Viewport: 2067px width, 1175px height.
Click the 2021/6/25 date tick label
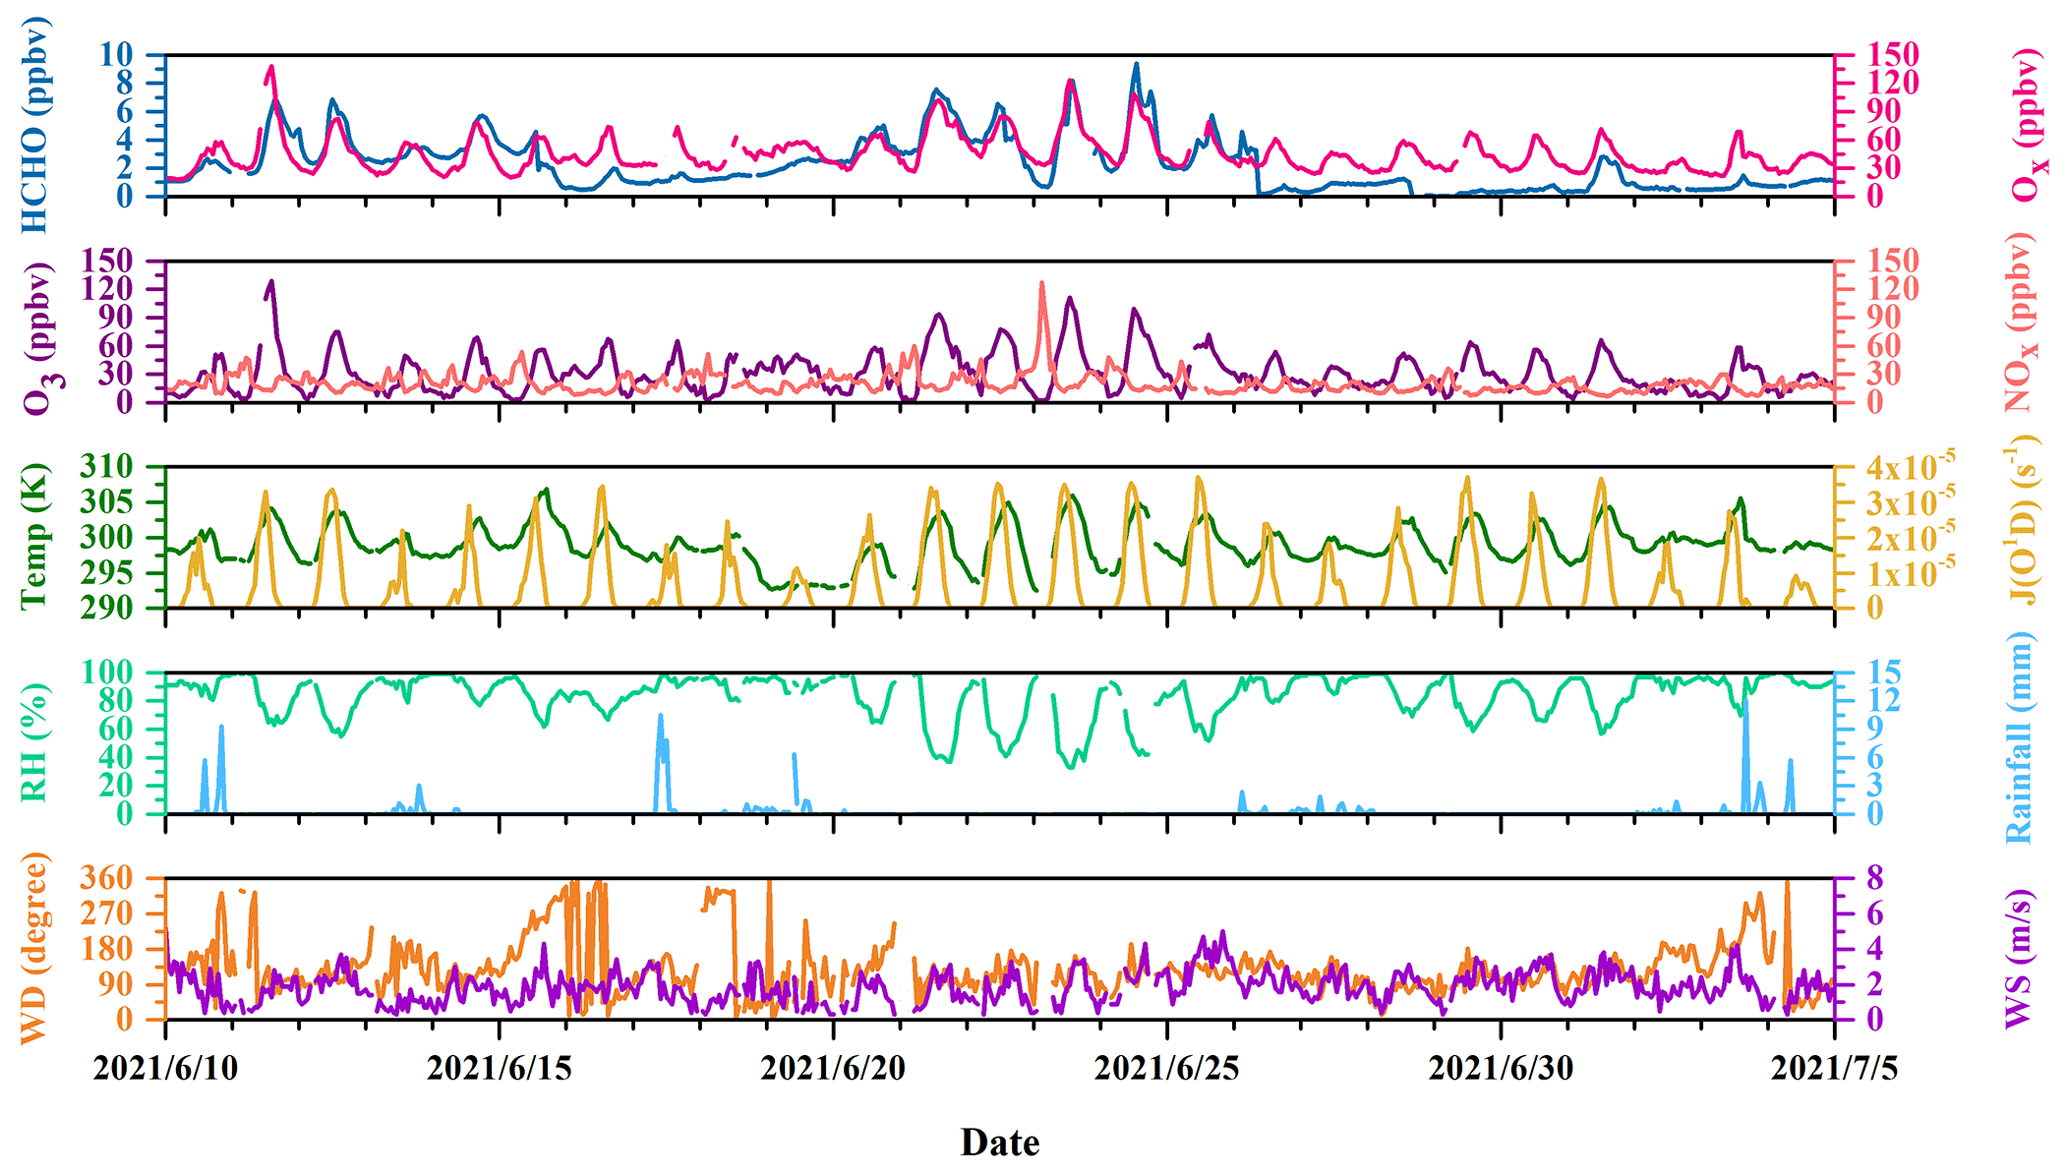pos(1167,1068)
